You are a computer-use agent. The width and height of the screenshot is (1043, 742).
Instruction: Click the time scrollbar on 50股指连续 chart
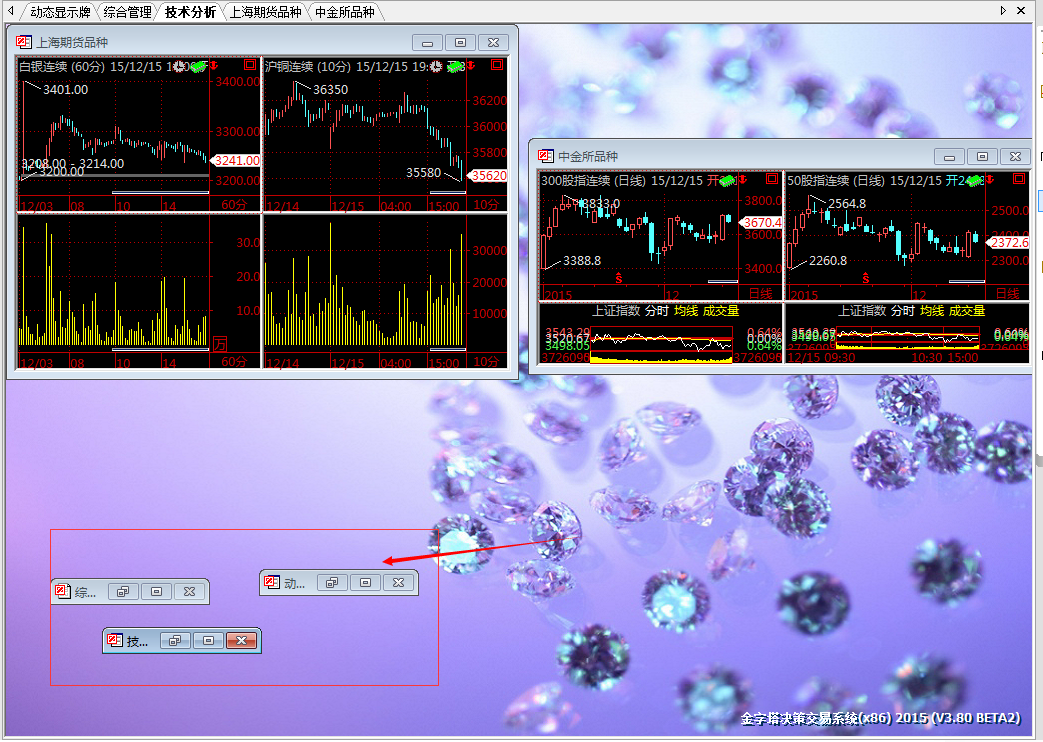click(x=967, y=281)
